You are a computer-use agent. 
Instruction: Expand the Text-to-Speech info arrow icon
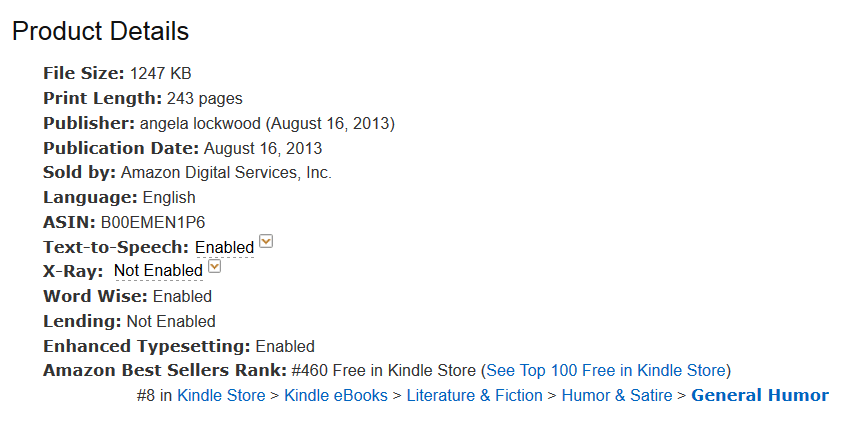point(266,242)
